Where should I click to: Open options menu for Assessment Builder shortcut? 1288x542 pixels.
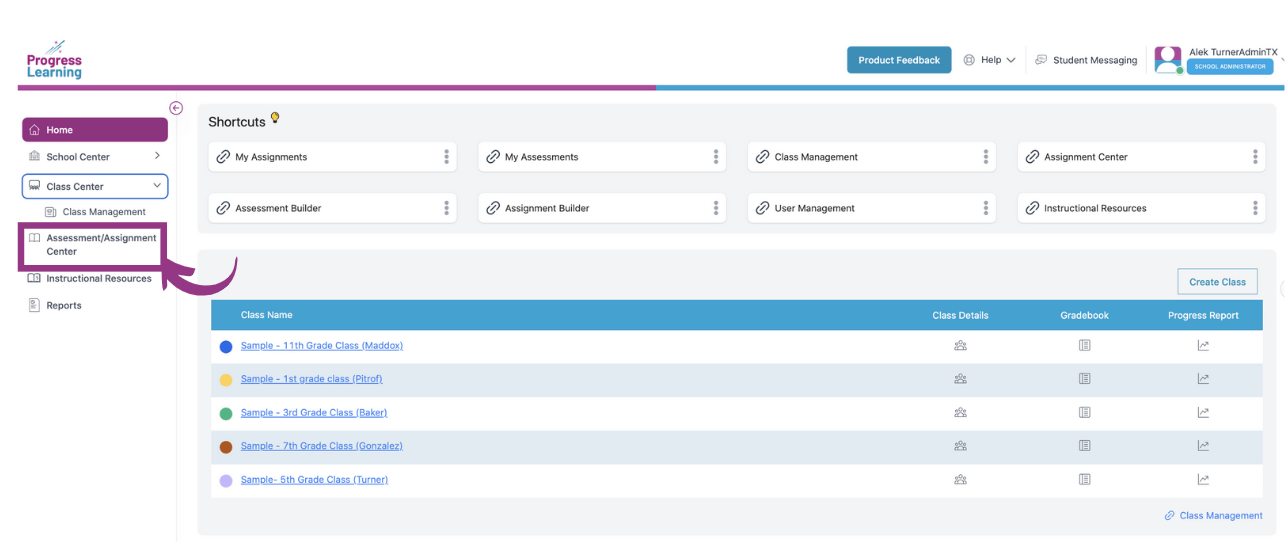pyautogui.click(x=446, y=208)
